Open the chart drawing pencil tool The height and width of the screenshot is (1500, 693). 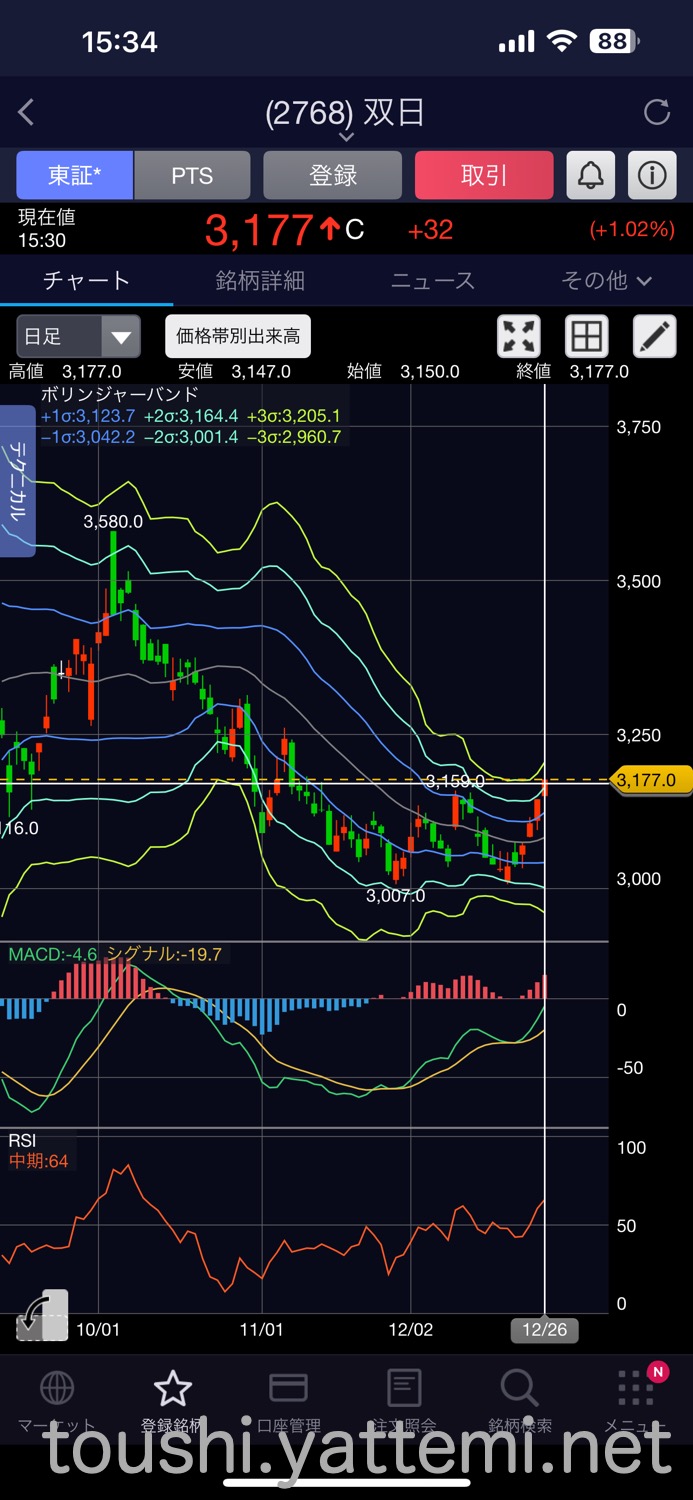(x=655, y=337)
